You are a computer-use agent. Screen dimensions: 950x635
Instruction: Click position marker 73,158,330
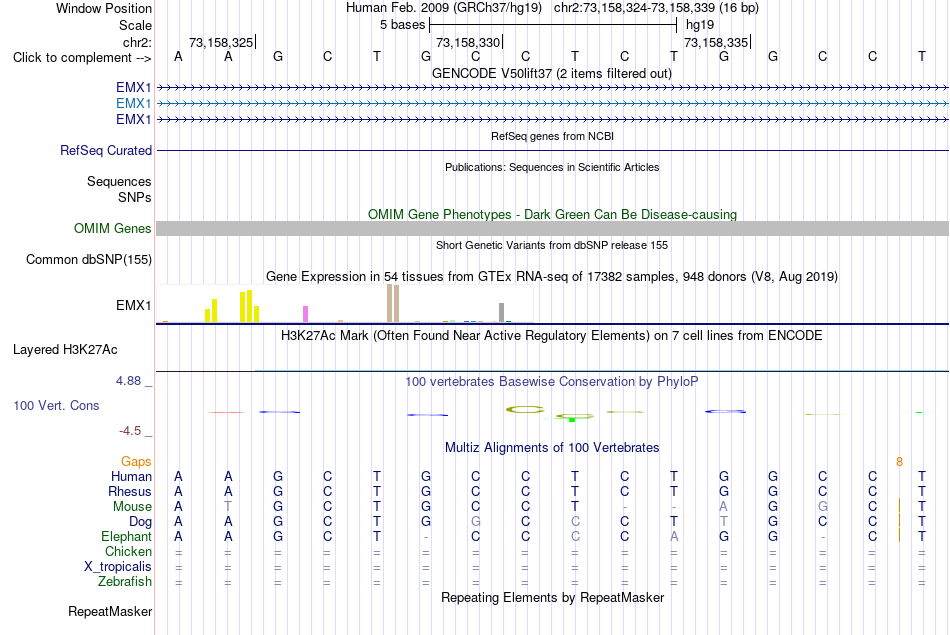pyautogui.click(x=468, y=42)
